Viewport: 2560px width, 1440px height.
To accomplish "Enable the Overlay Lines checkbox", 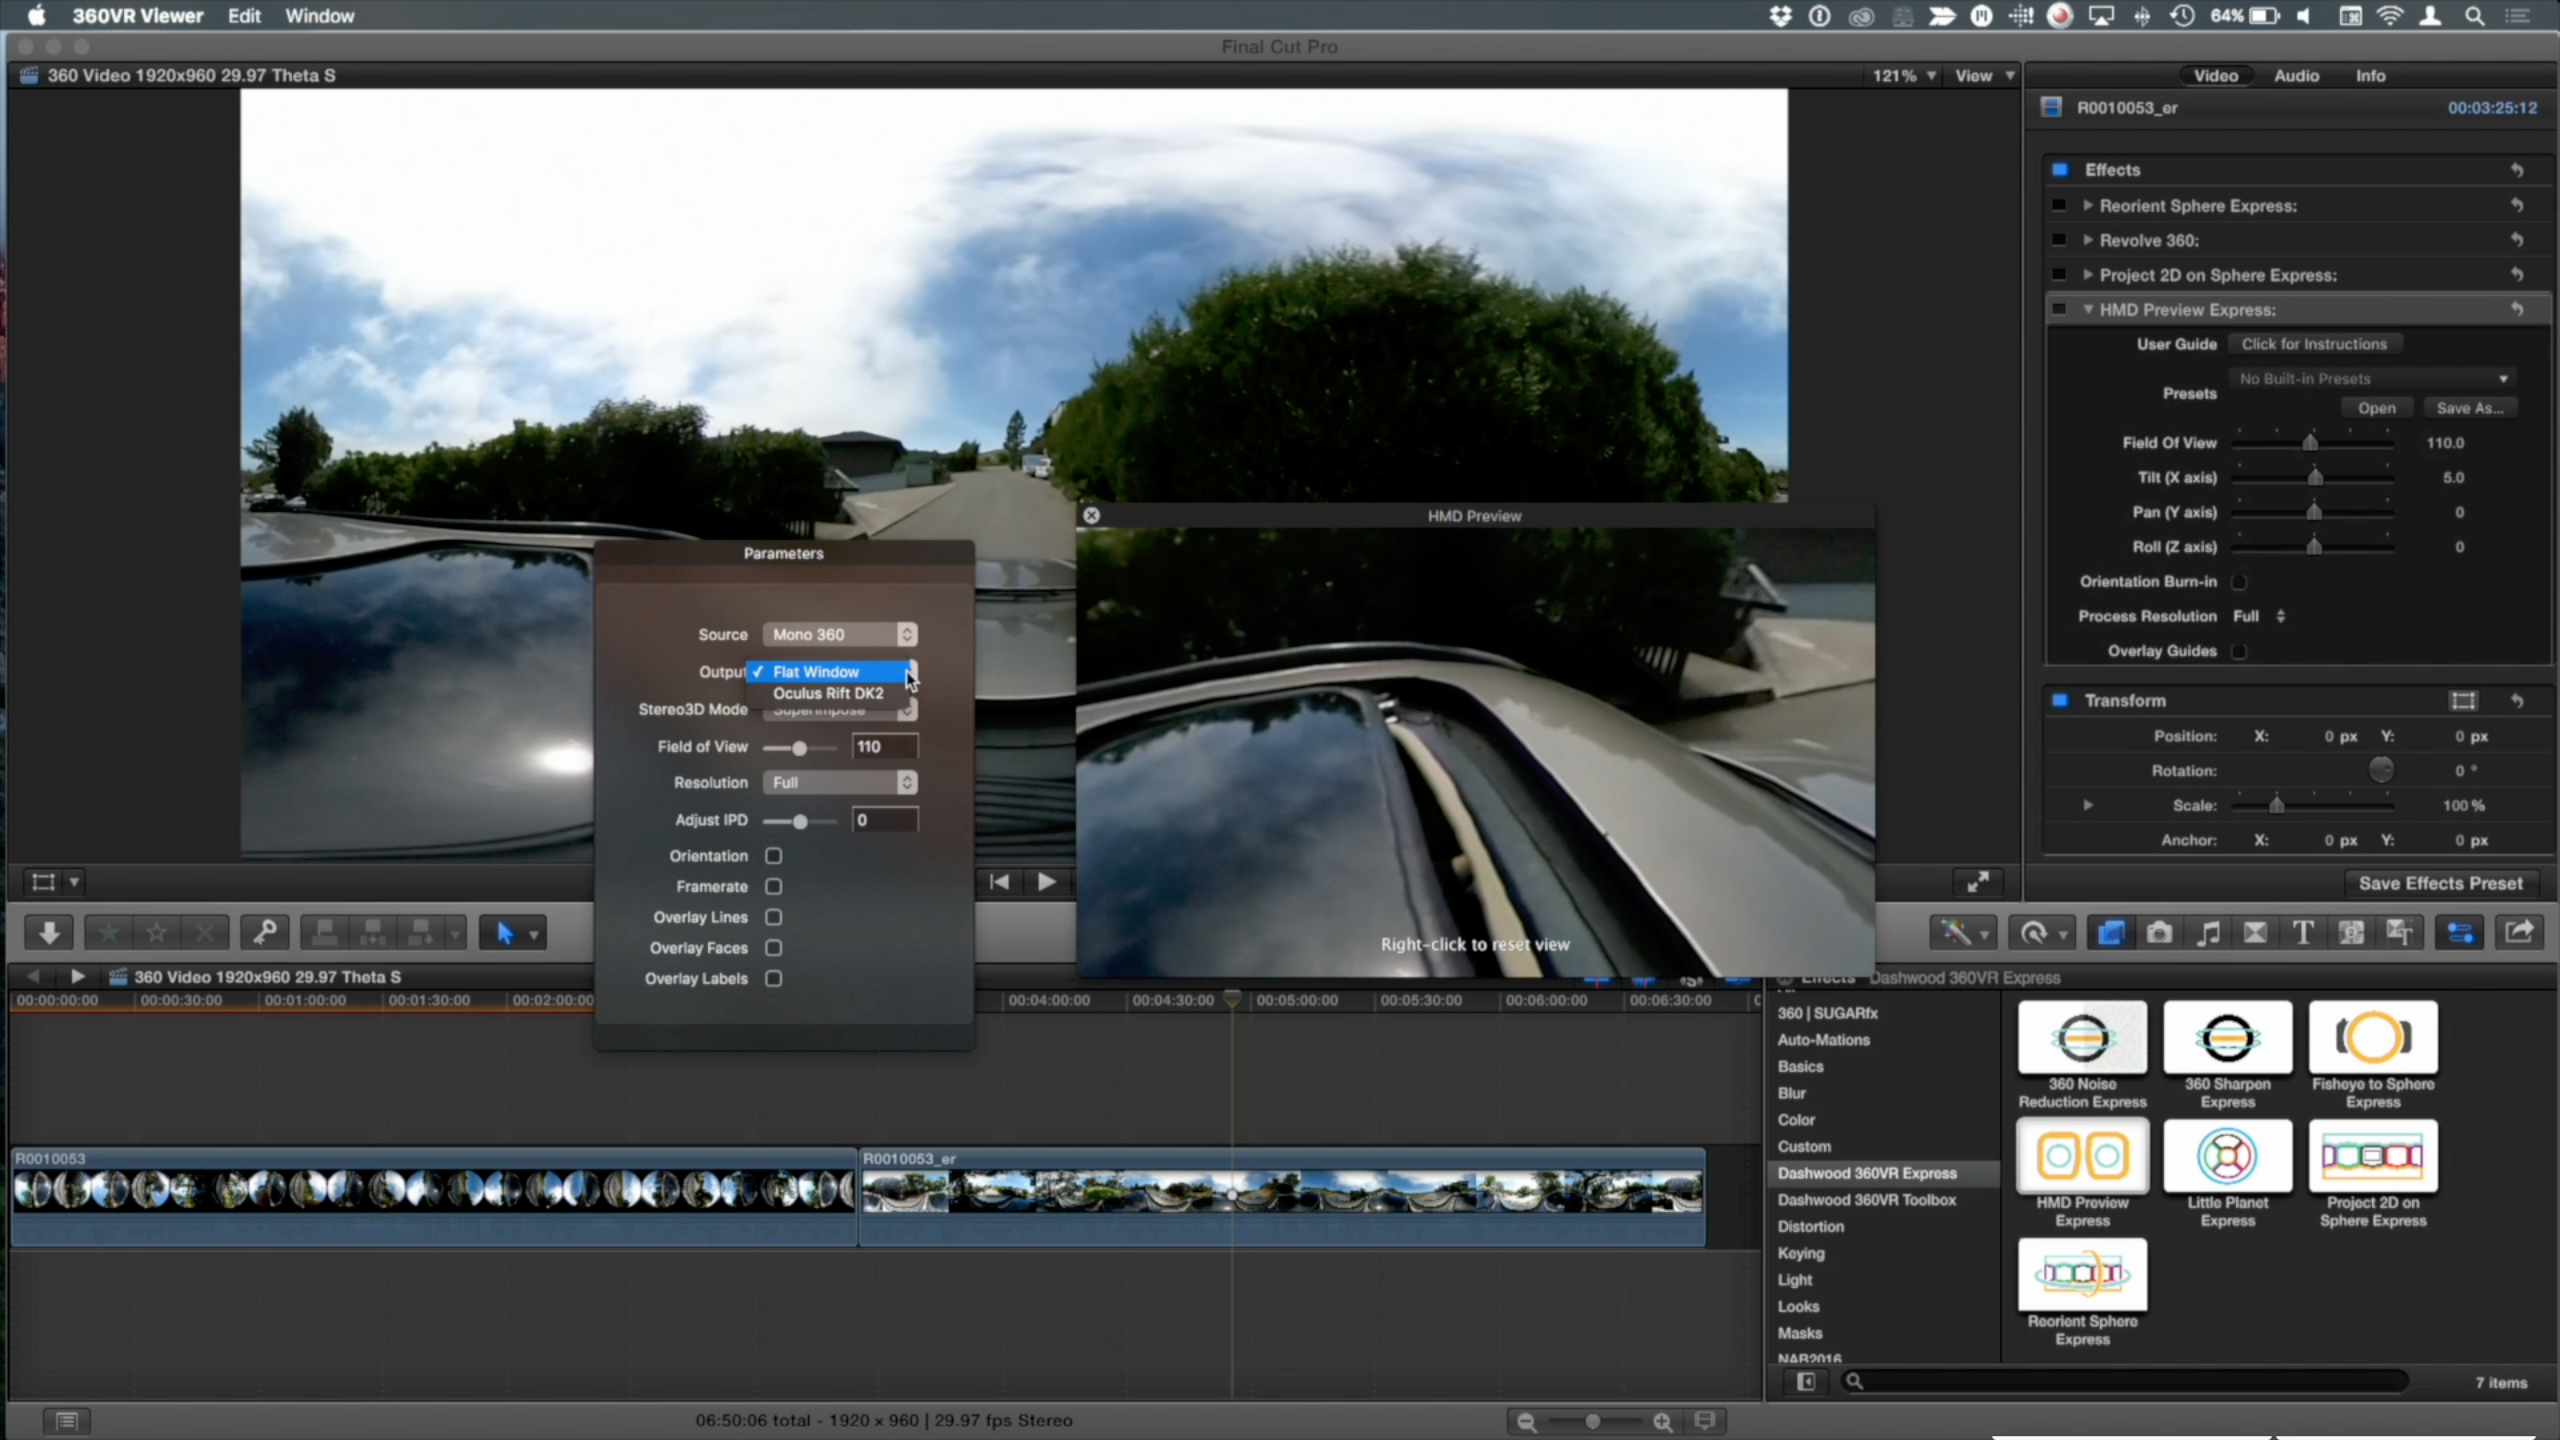I will click(x=773, y=917).
